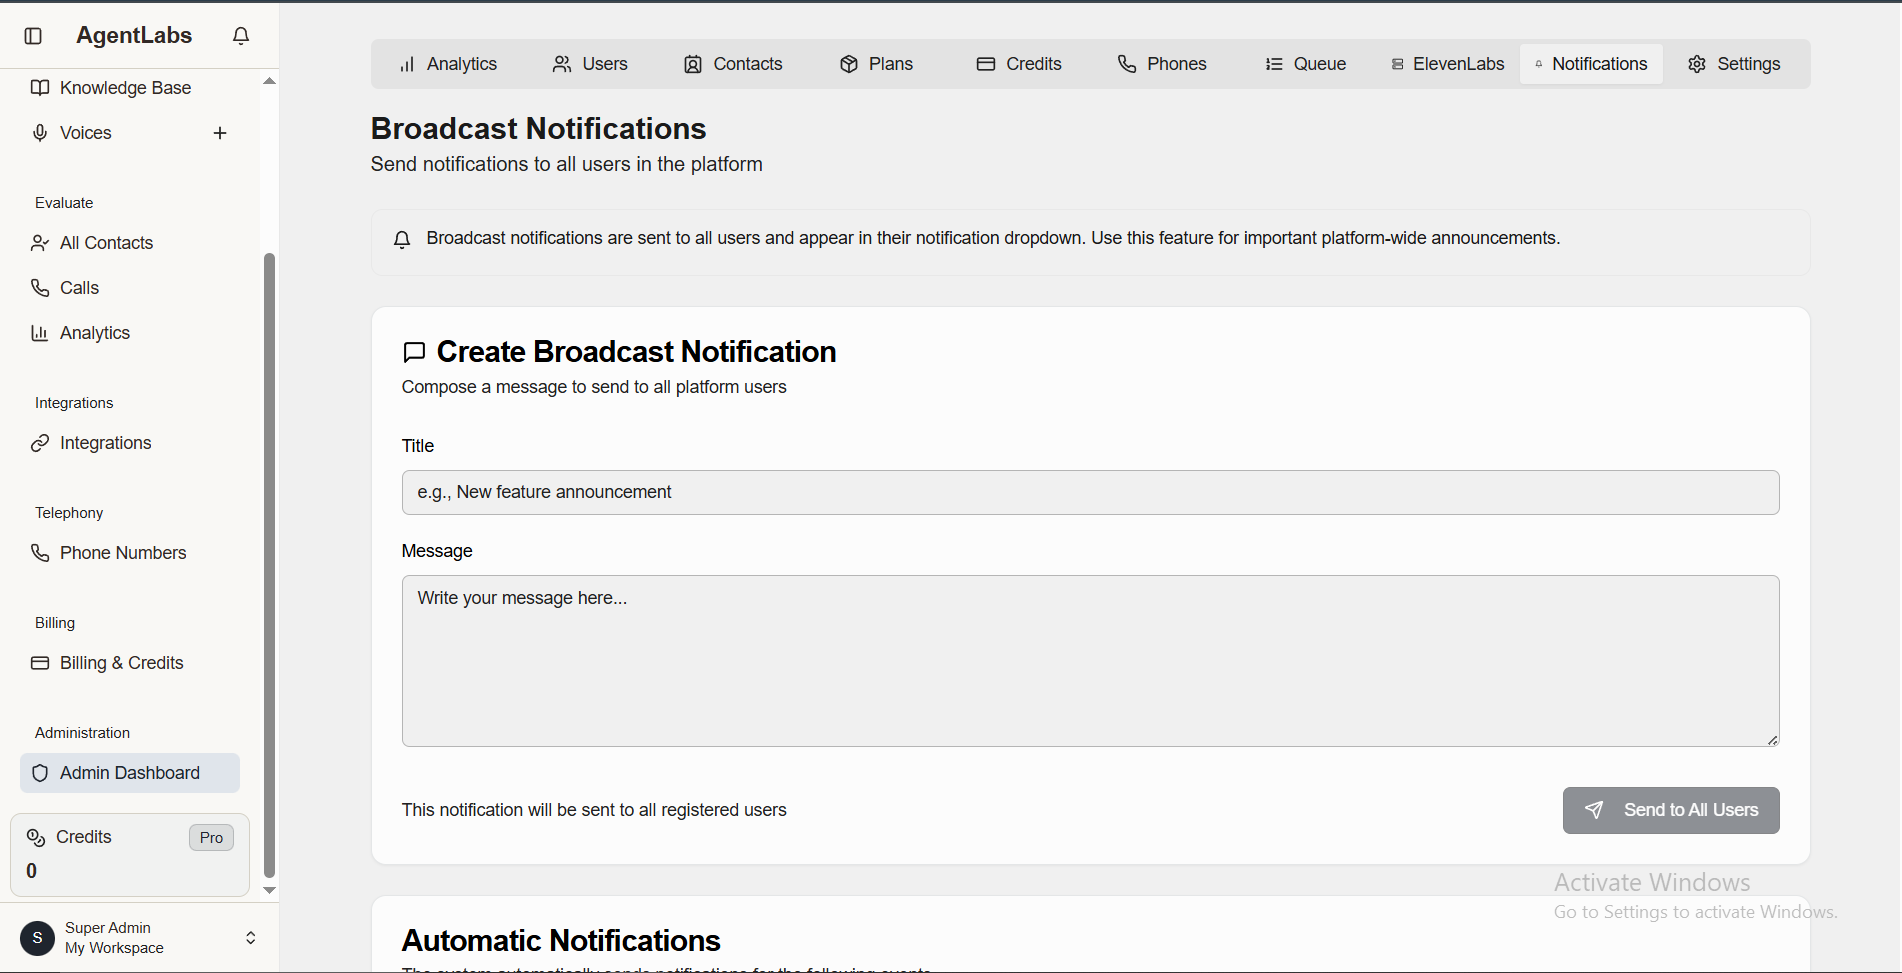Toggle the sidebar collapse icon next to AgentLabs
The image size is (1902, 973).
click(33, 35)
